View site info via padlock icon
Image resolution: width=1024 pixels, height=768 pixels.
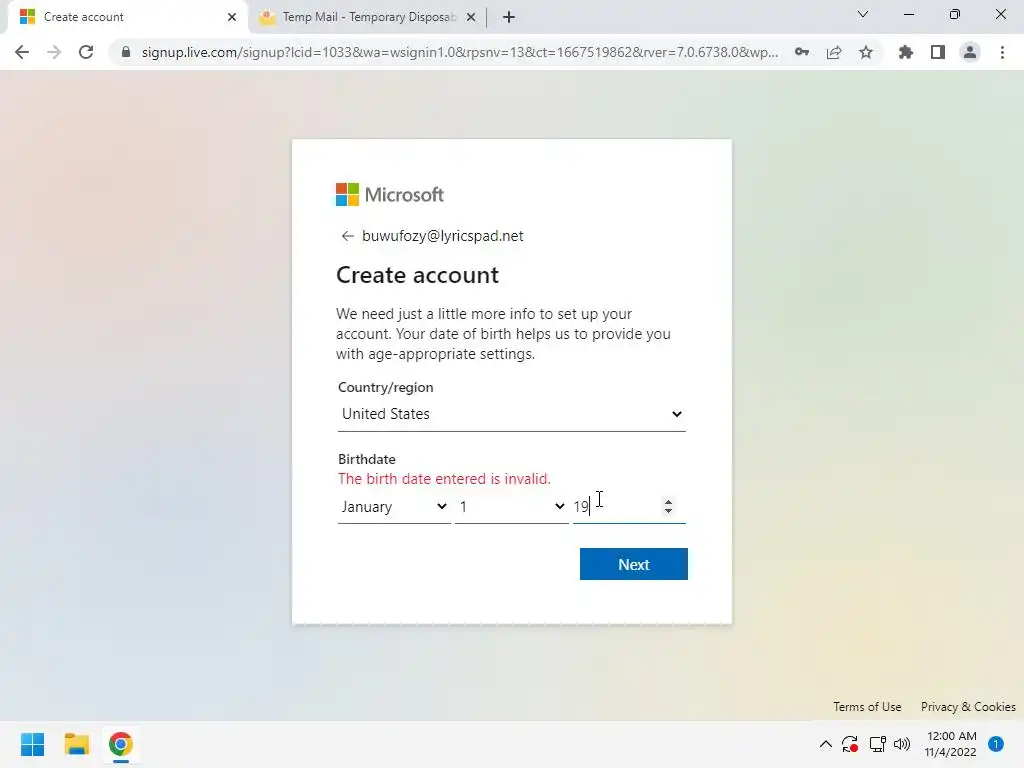pyautogui.click(x=126, y=52)
